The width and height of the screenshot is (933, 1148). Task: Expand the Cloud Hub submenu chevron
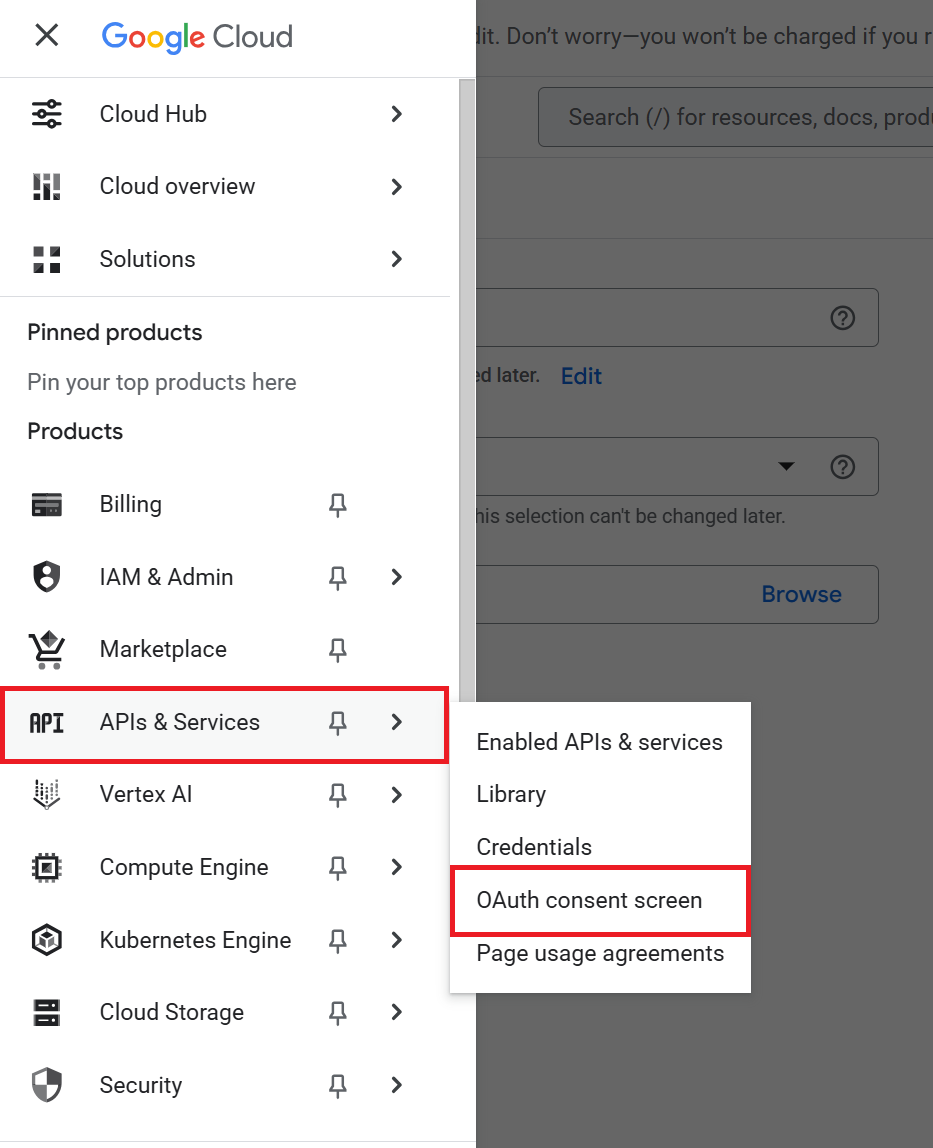397,114
